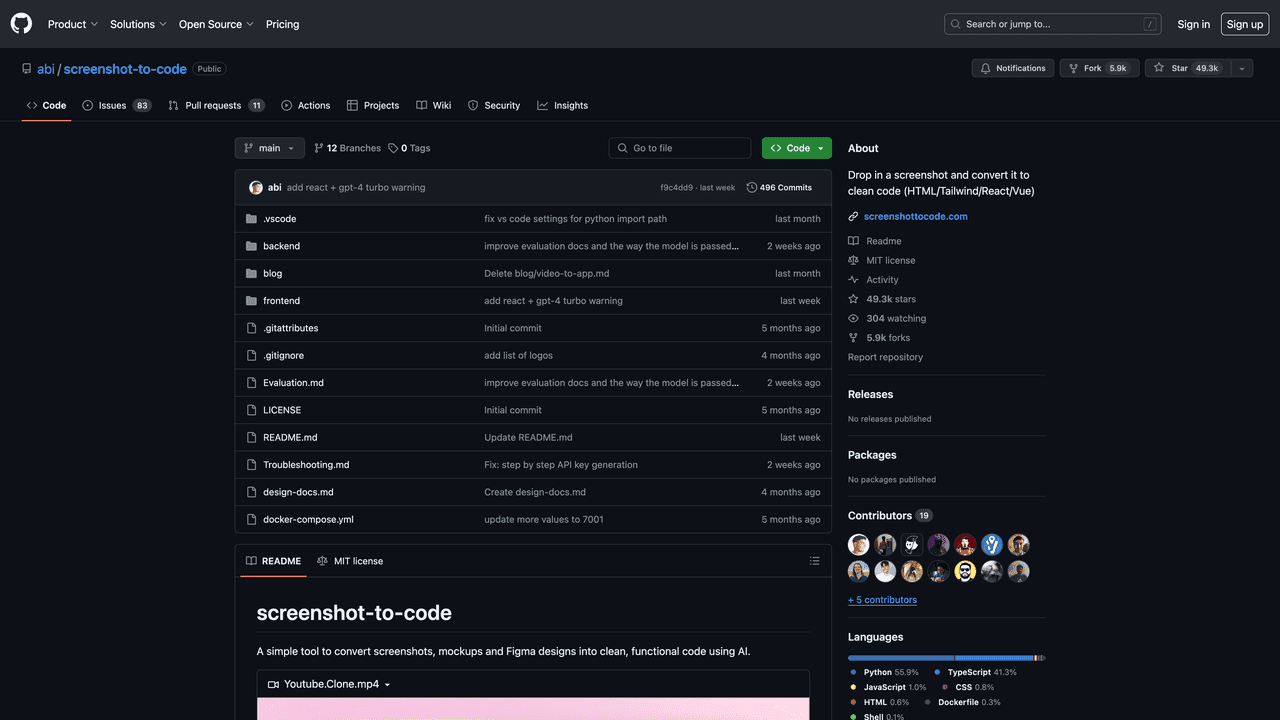This screenshot has height=720, width=1280.
Task: Click the + 5 contributors link
Action: [882, 600]
